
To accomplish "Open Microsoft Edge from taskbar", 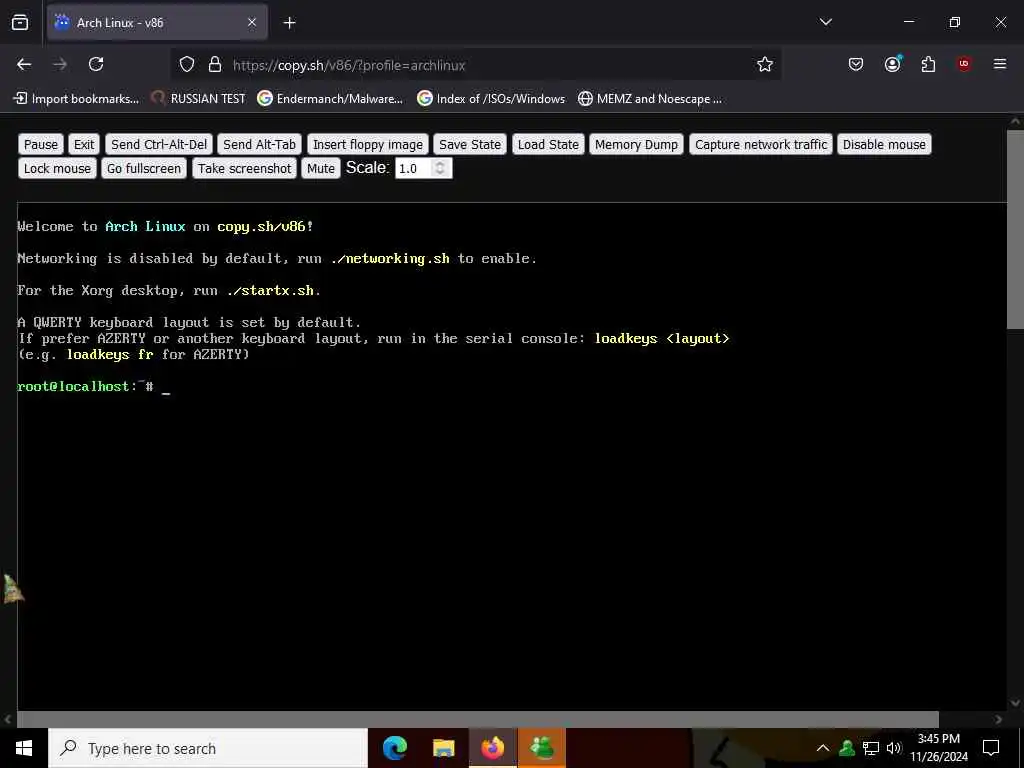I will (x=394, y=748).
